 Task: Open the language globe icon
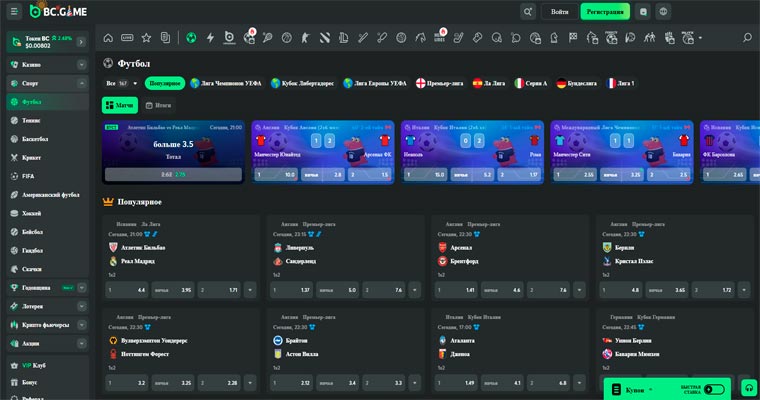[x=664, y=12]
